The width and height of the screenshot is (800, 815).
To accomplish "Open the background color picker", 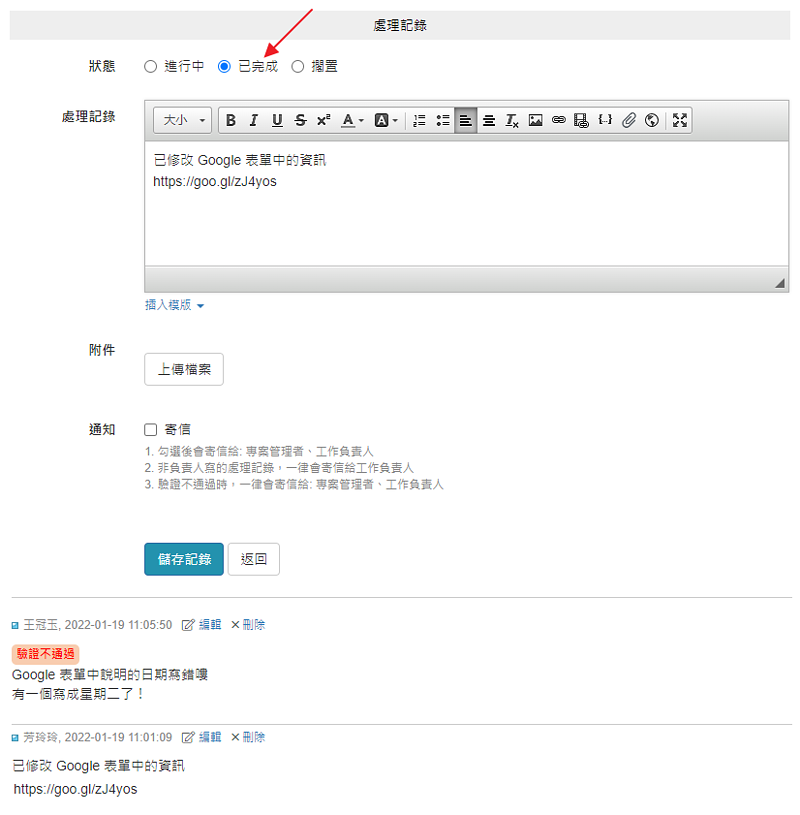I will point(386,120).
